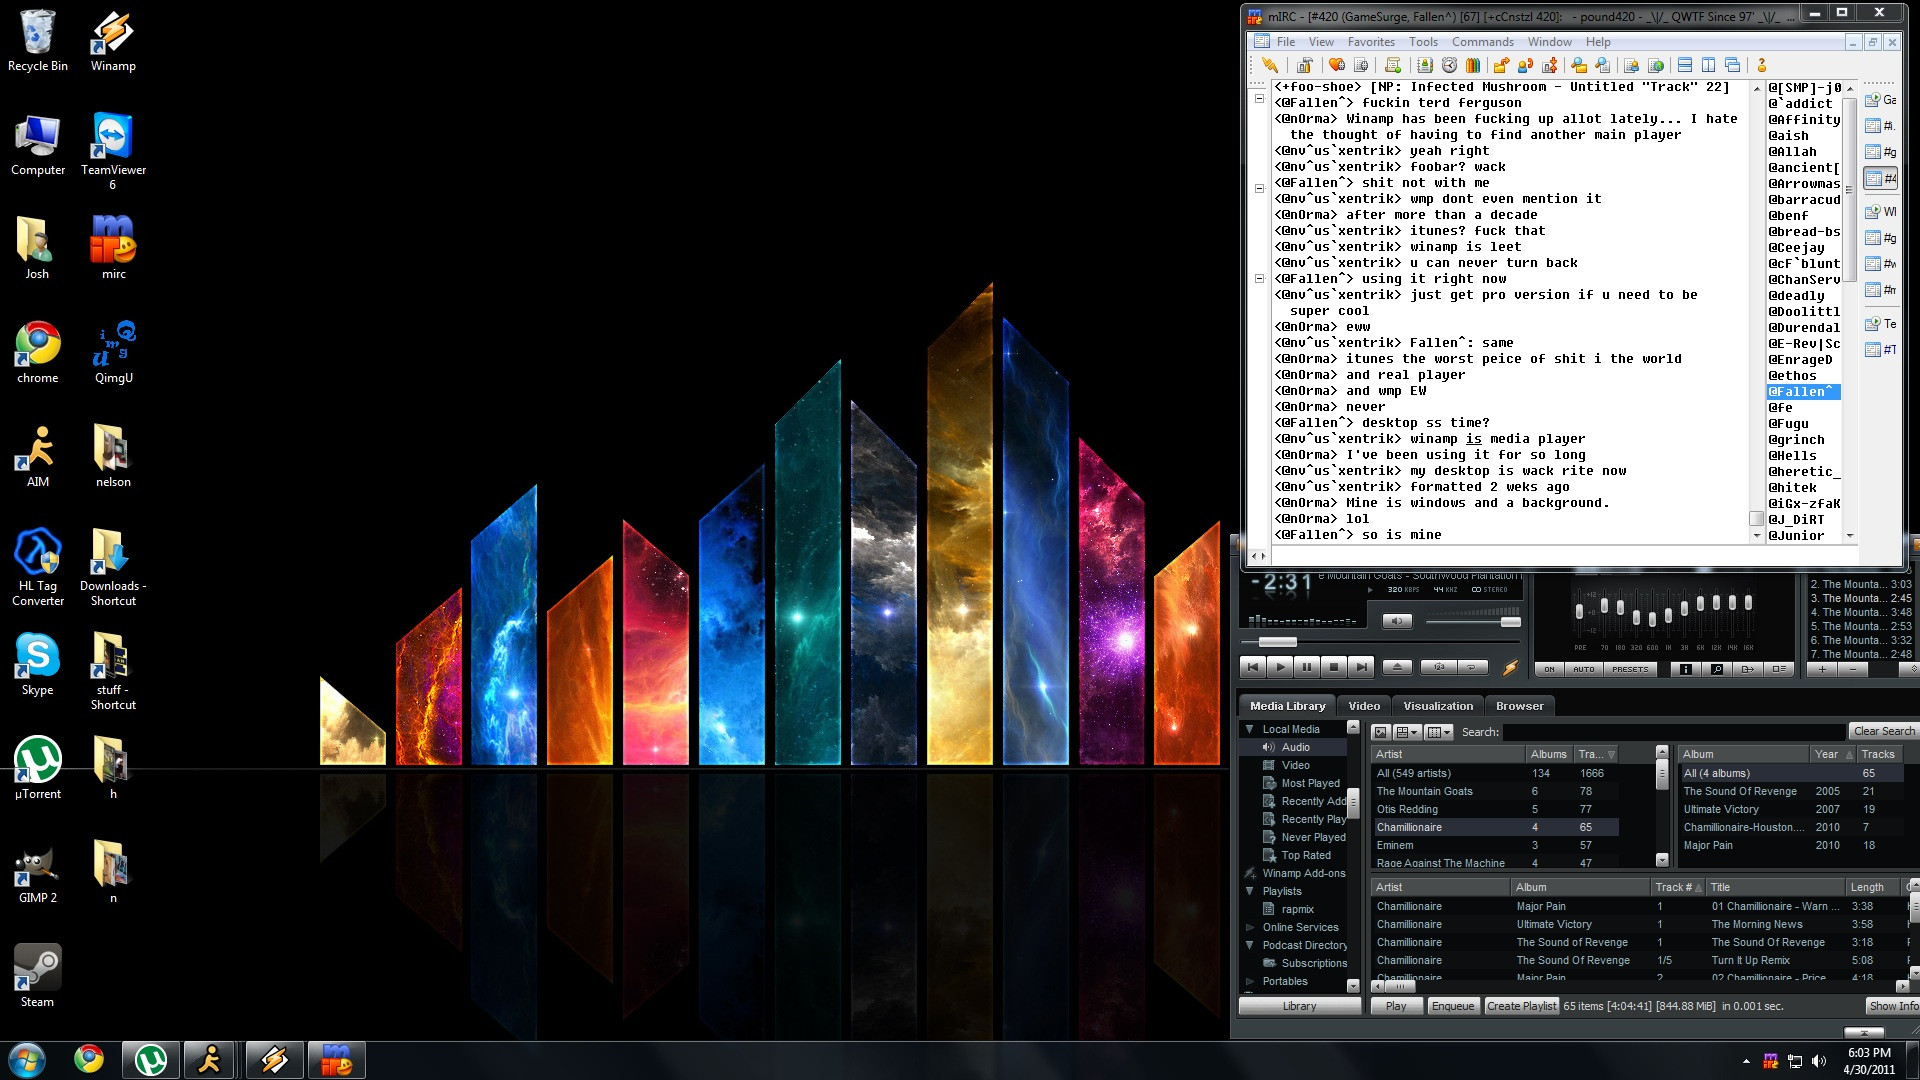This screenshot has height=1080, width=1920.
Task: Open the mIRC options toolbar icon
Action: click(x=1304, y=66)
